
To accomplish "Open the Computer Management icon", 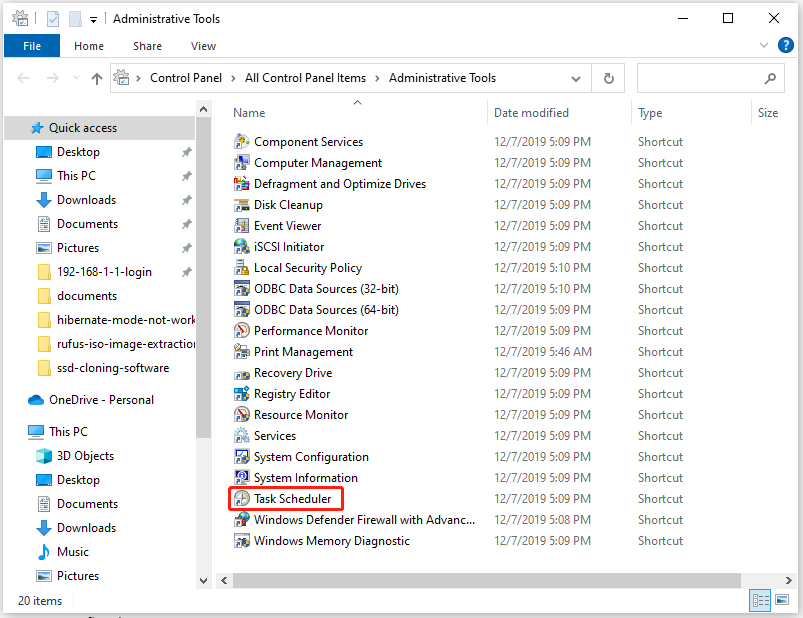I will (241, 163).
